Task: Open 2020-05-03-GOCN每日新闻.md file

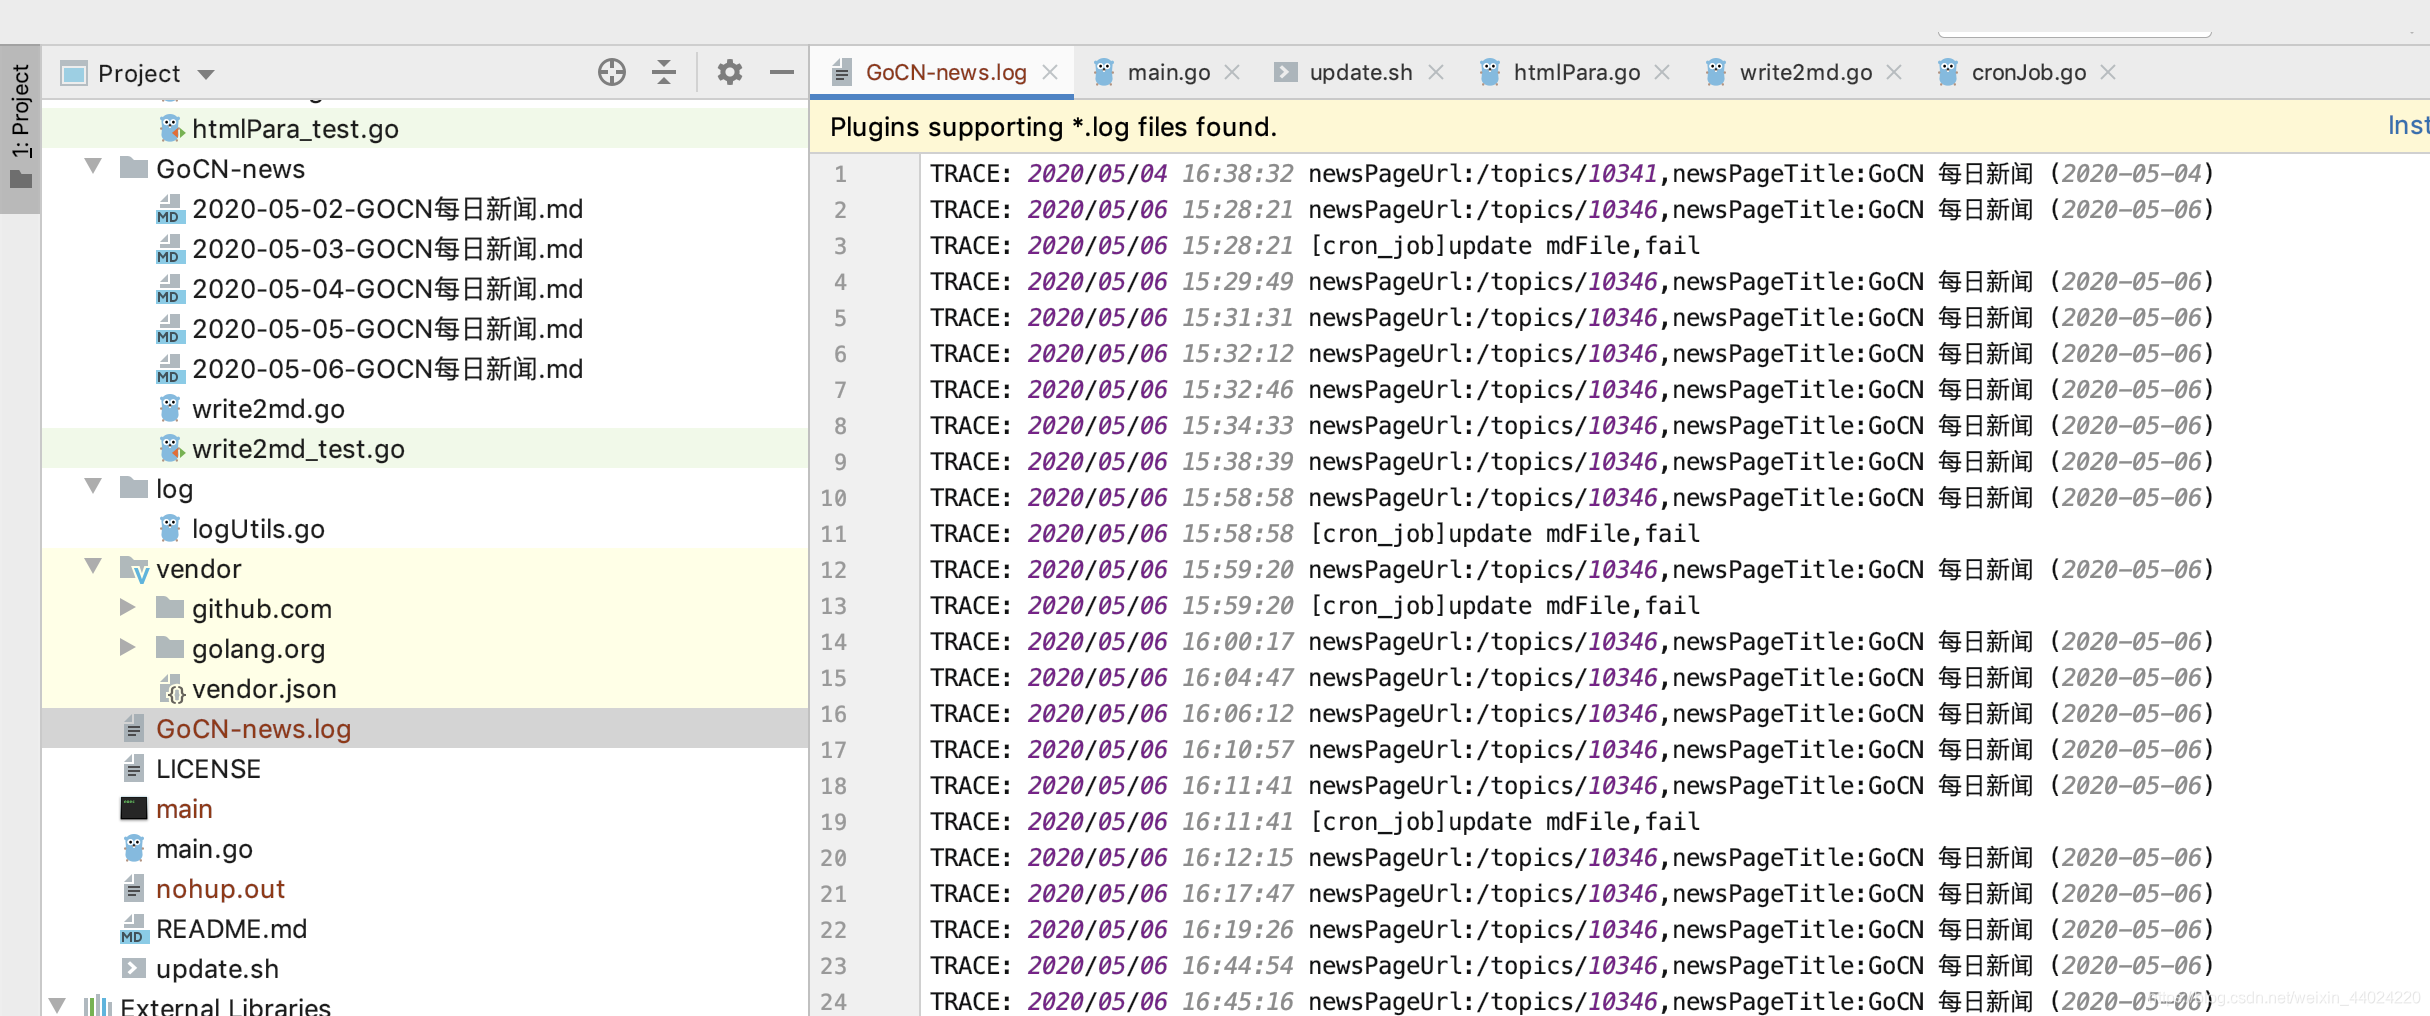Action: [424, 248]
